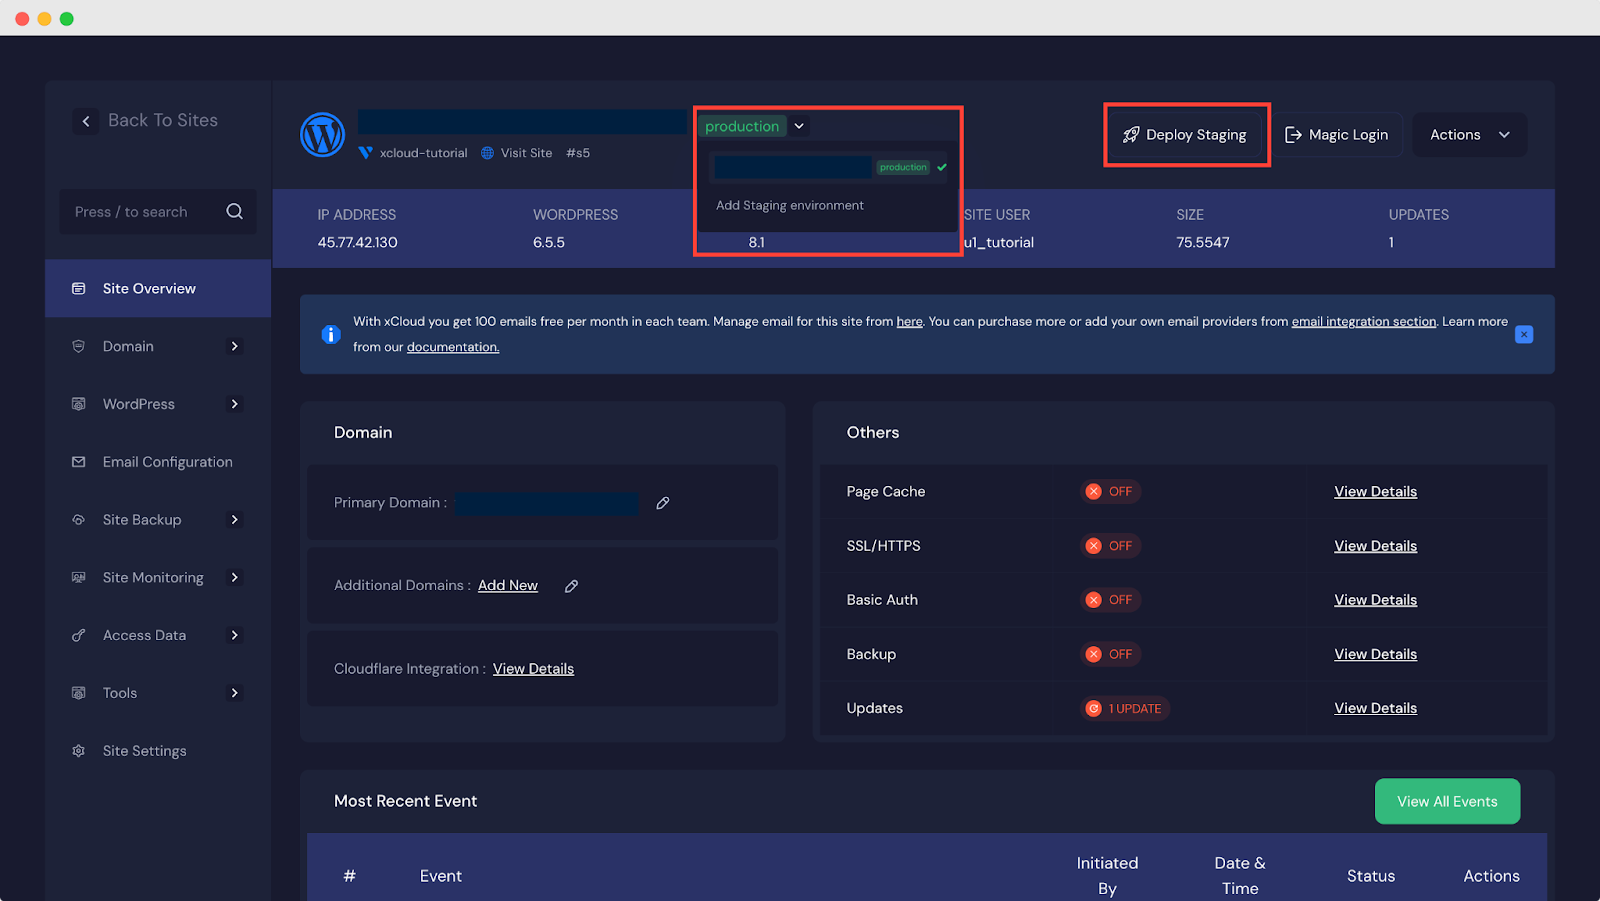Expand the Domain sidebar section
The image size is (1600, 901).
point(234,346)
